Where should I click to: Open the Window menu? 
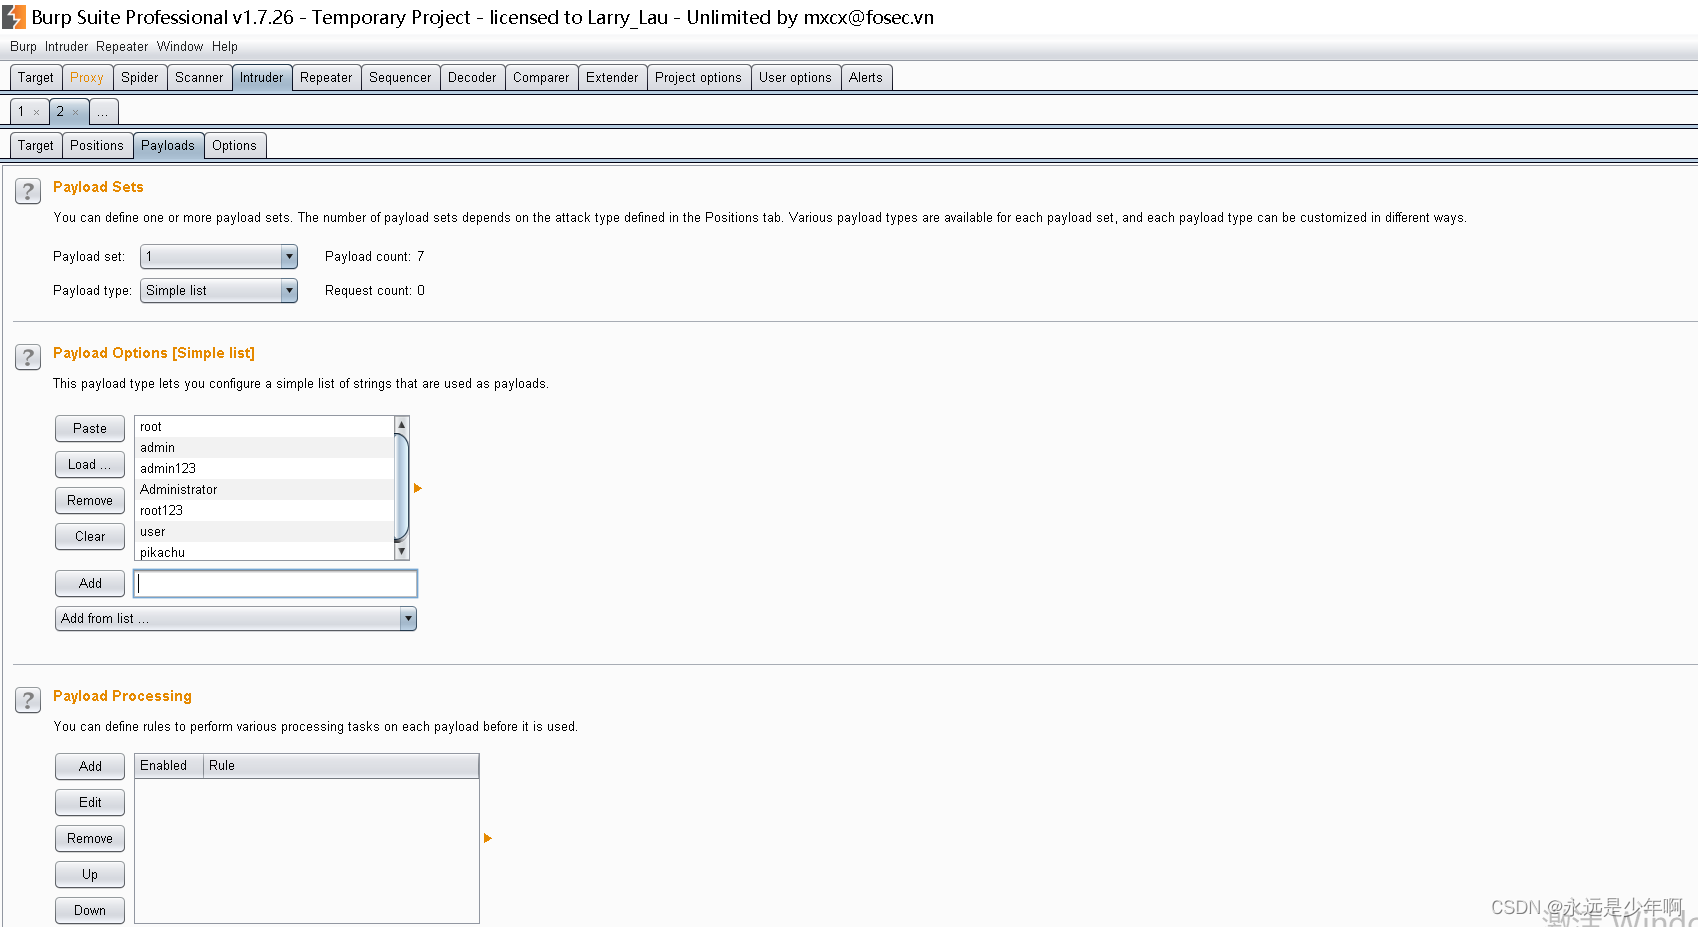pos(180,47)
